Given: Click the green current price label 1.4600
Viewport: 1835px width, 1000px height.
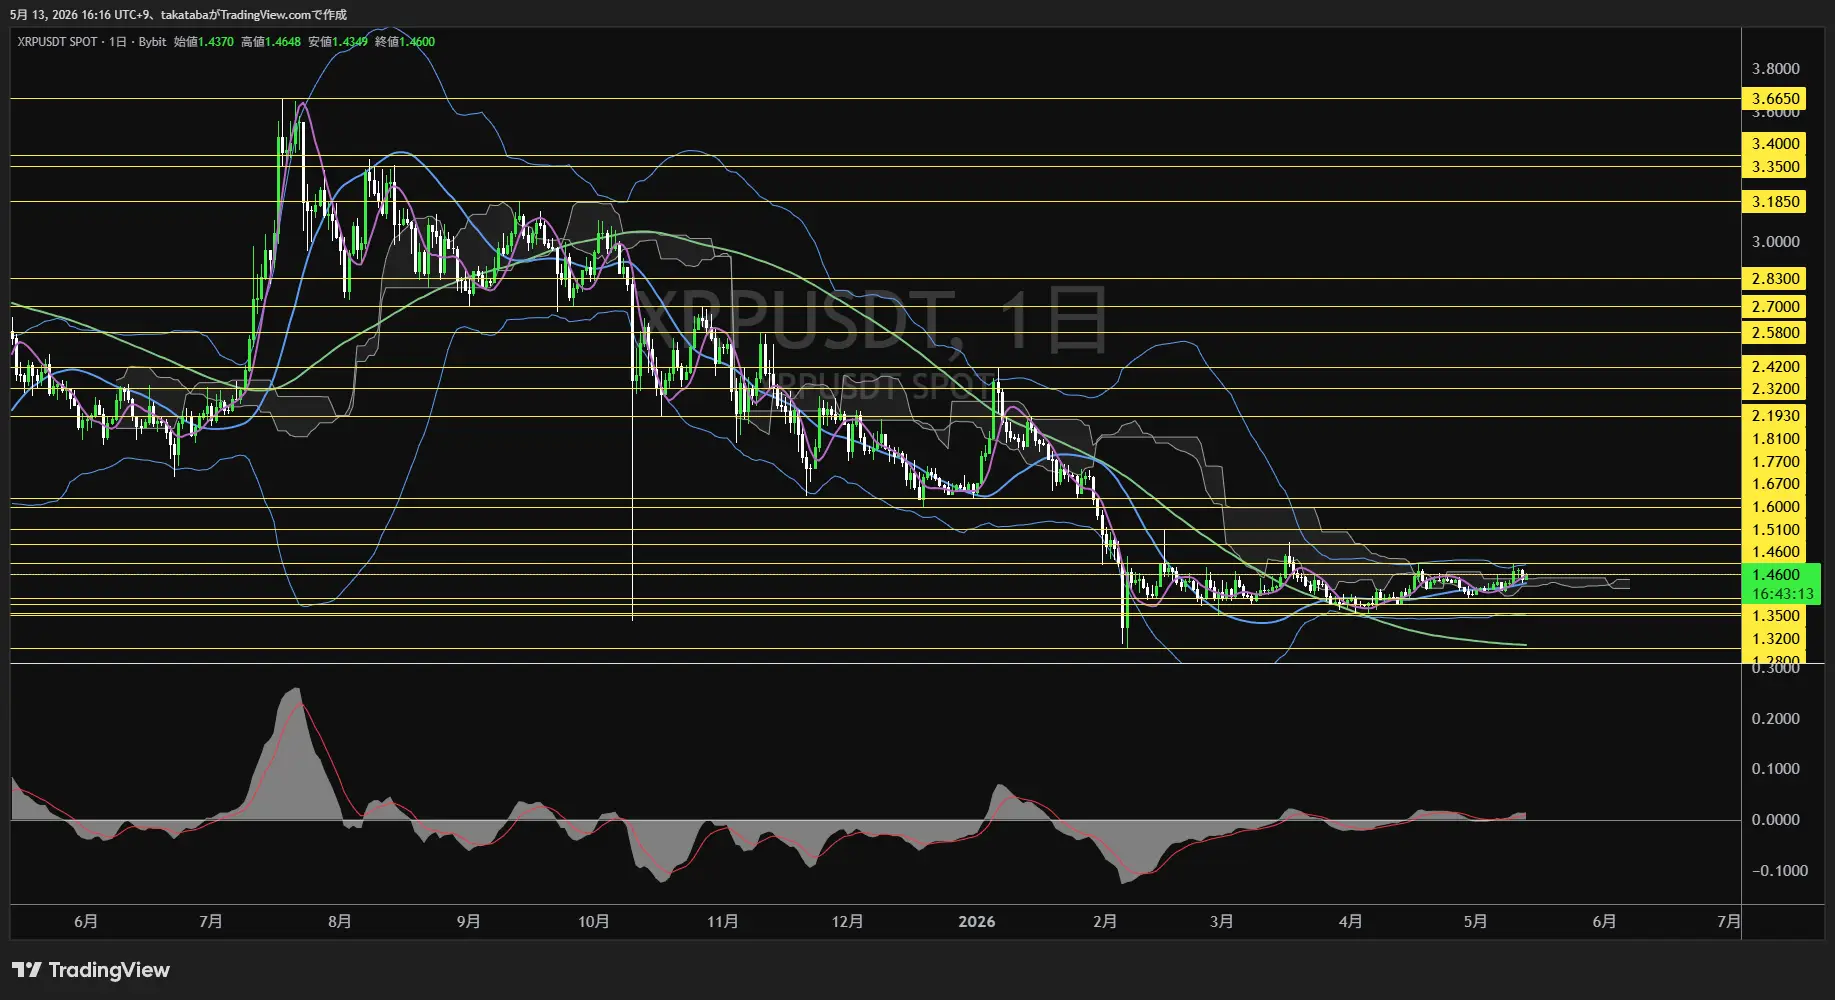Looking at the screenshot, I should pyautogui.click(x=1775, y=575).
